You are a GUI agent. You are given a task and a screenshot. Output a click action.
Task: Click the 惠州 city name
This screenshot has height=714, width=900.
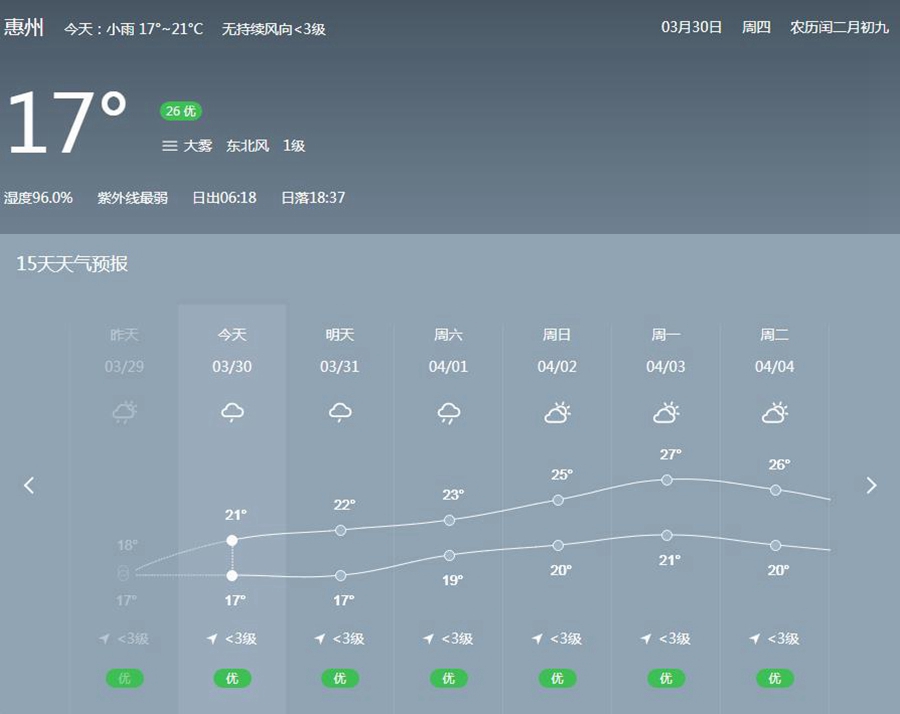24,27
